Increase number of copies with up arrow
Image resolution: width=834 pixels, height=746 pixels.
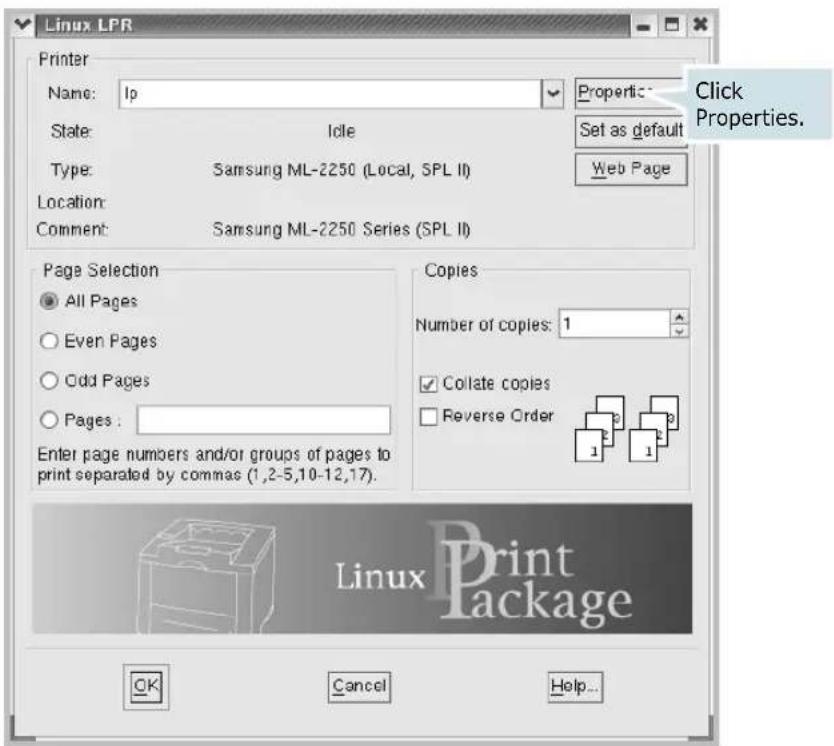coord(679,317)
